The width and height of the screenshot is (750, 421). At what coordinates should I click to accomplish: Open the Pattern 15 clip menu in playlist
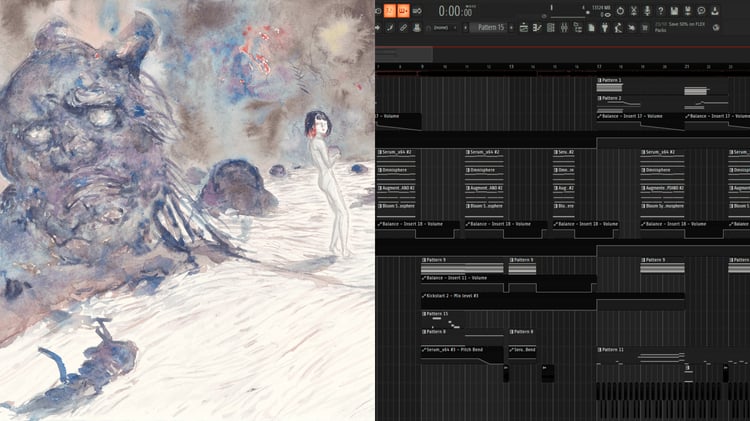tap(424, 314)
